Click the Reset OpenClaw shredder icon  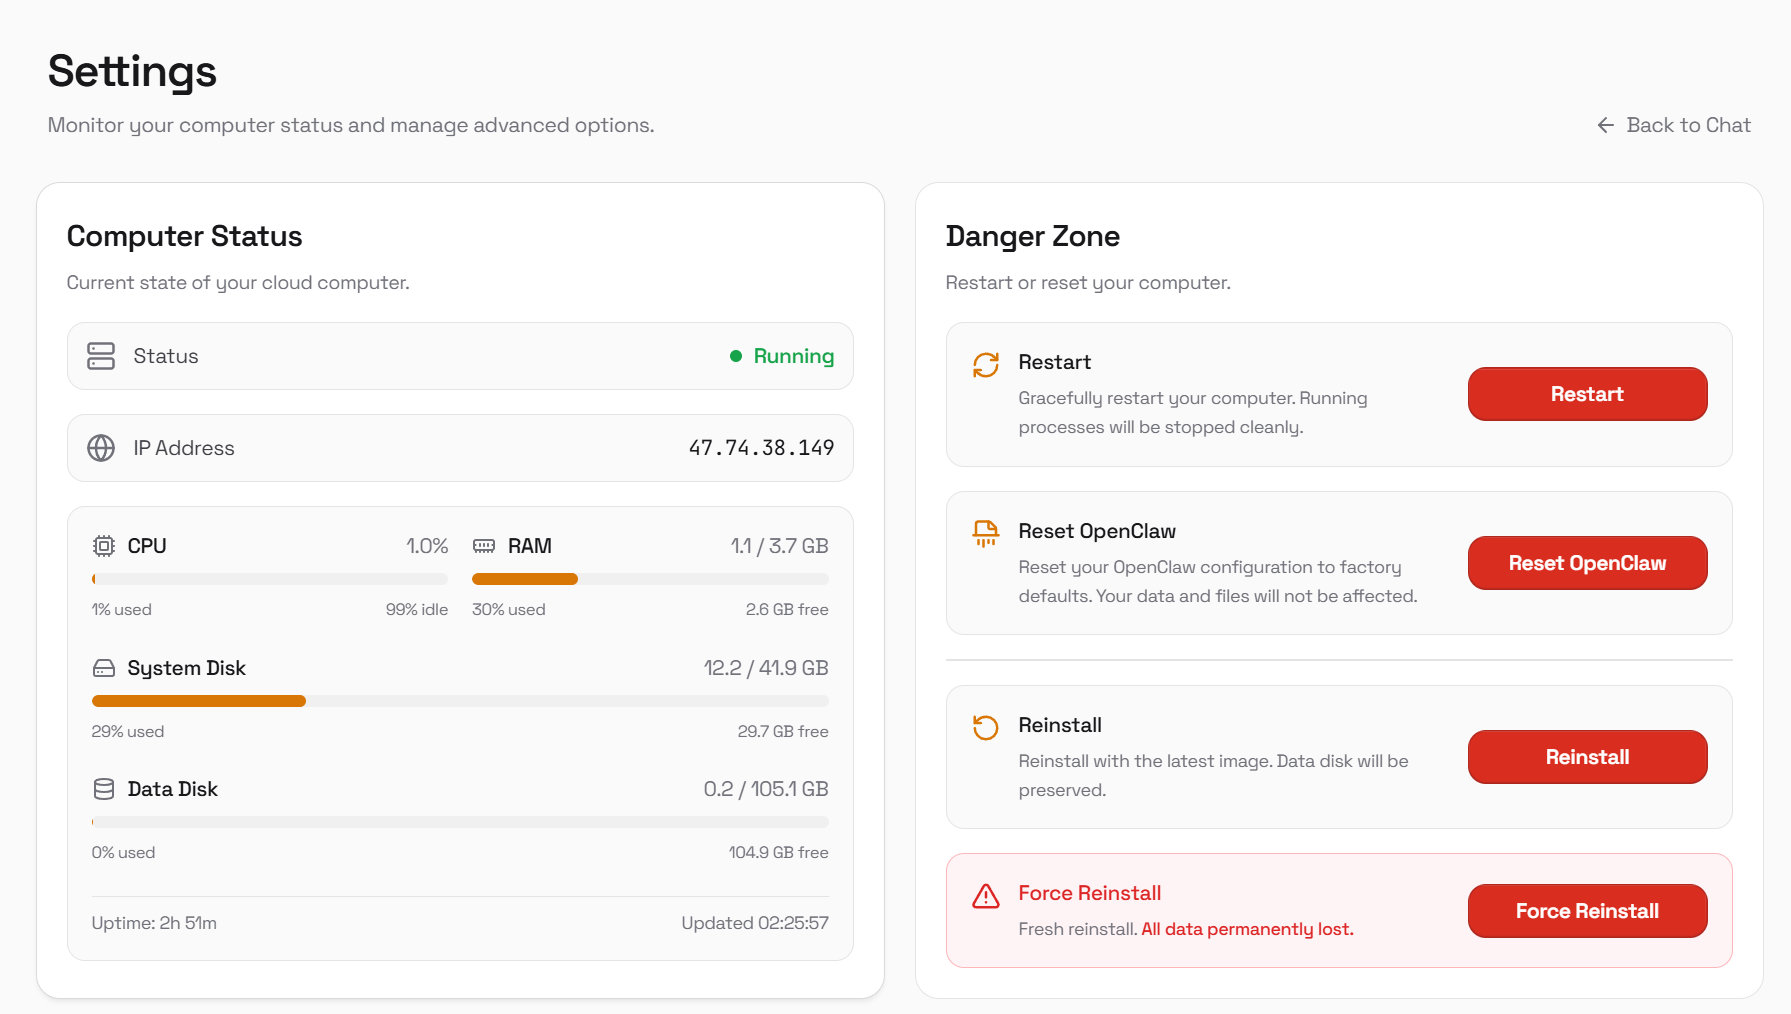(x=986, y=533)
